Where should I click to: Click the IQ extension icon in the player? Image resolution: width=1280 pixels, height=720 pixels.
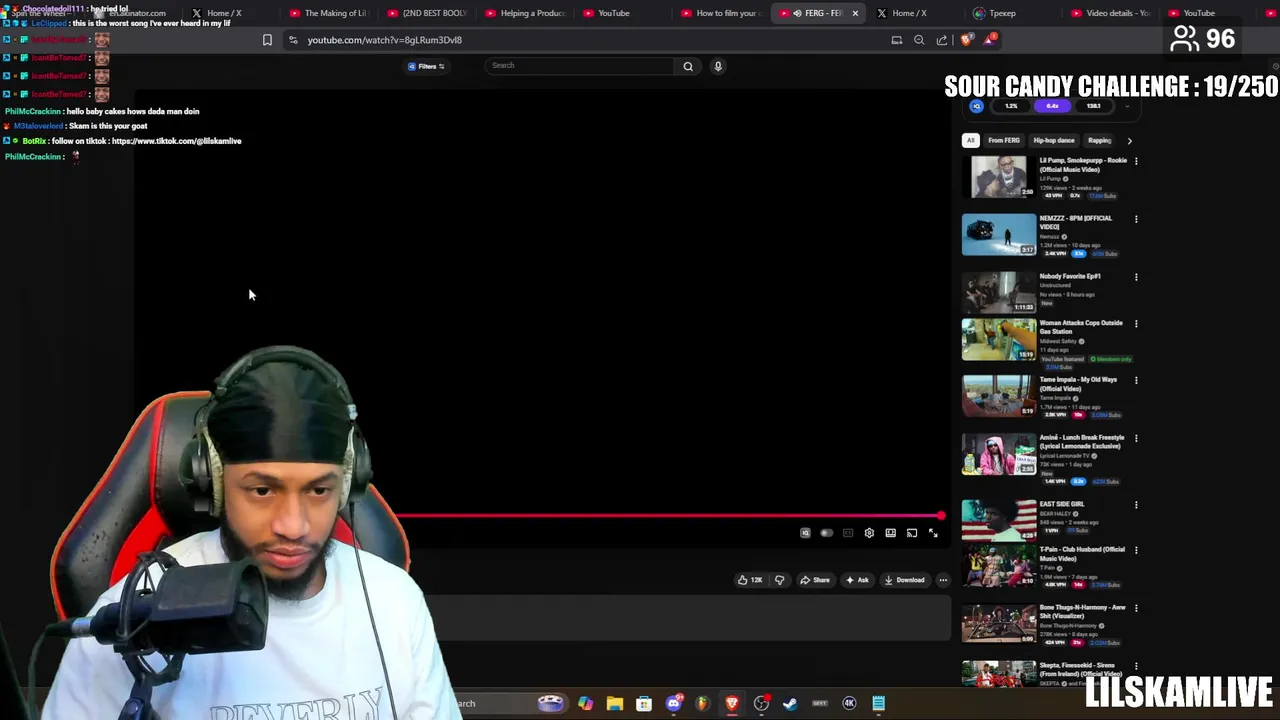pos(805,533)
